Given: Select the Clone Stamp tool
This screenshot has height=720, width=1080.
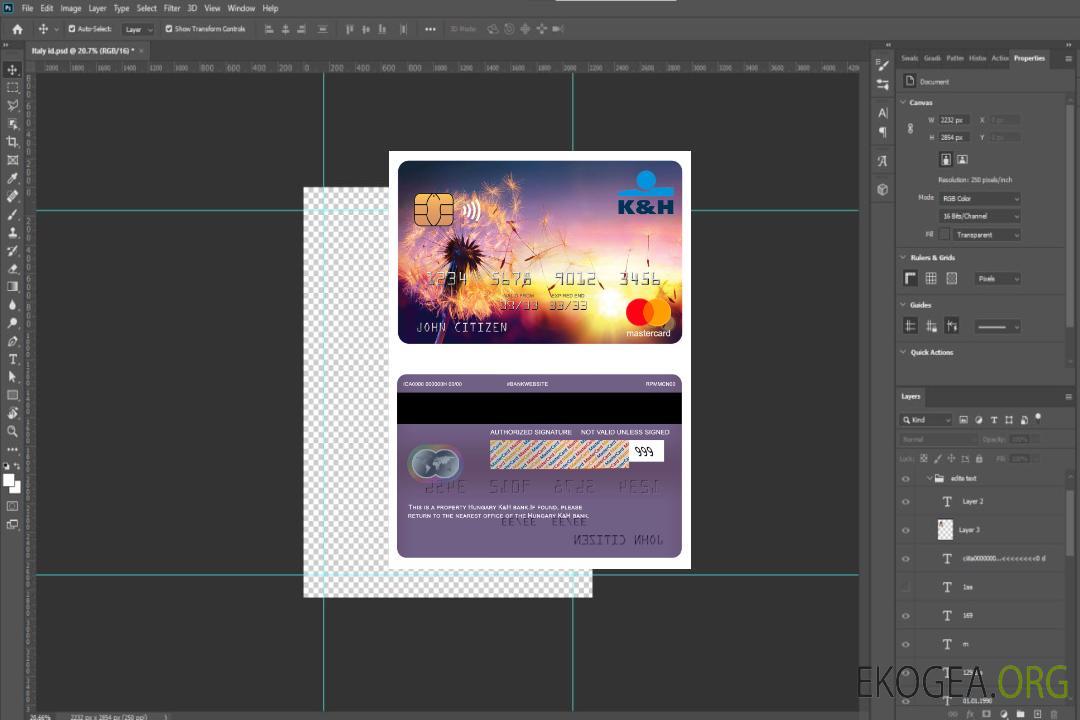Looking at the screenshot, I should [x=12, y=233].
